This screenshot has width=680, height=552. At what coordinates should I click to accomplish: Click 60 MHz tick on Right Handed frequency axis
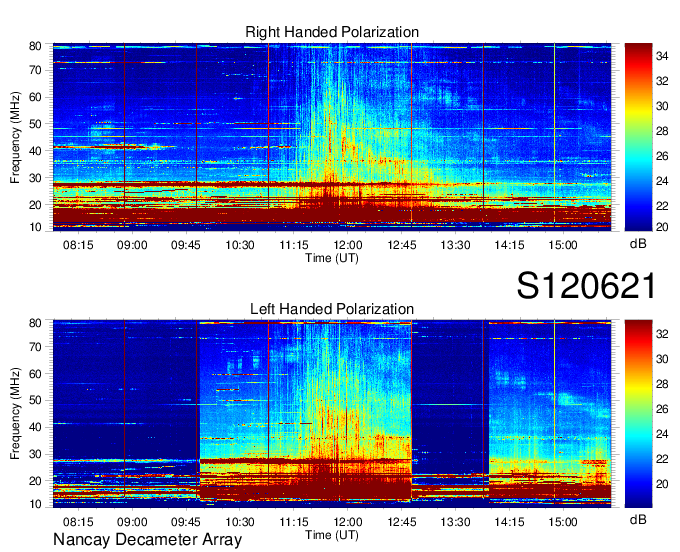click(35, 97)
